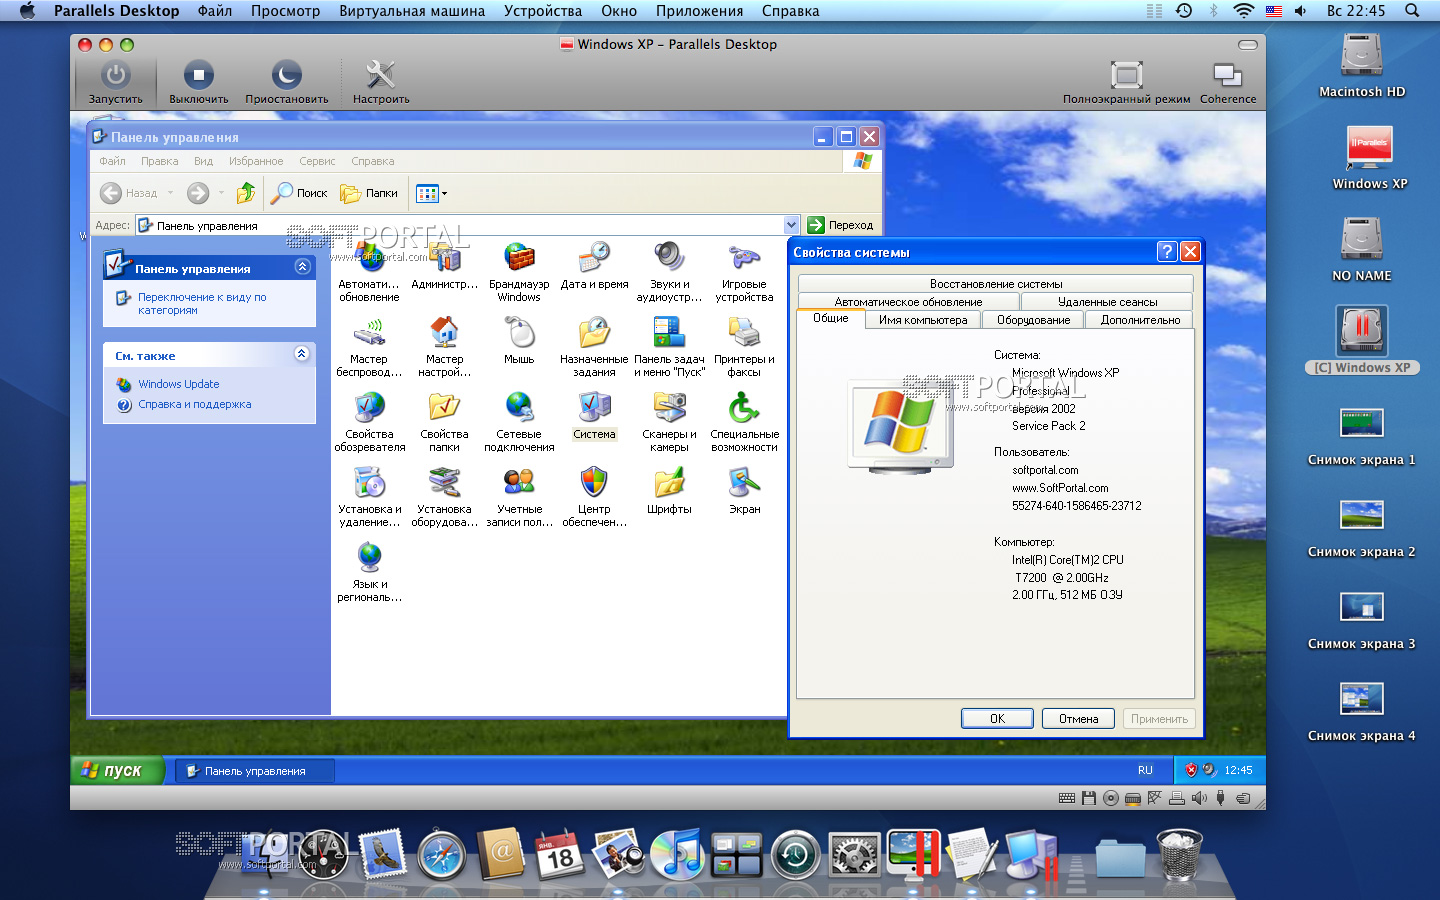Open Язык и региональные стандарты icon
Image resolution: width=1440 pixels, height=900 pixels.
(369, 571)
